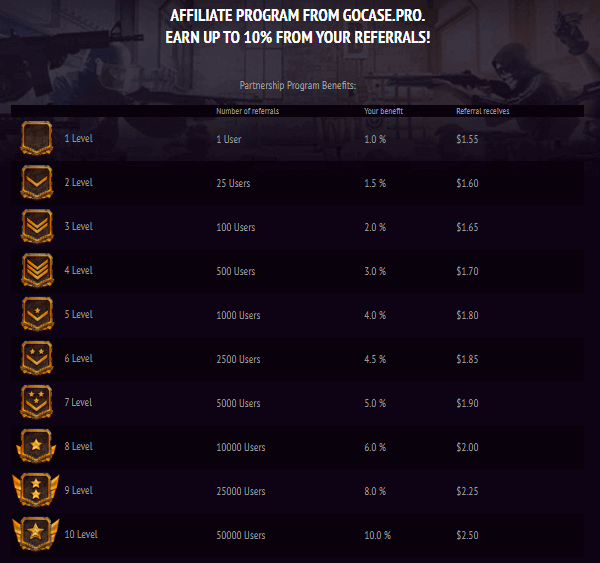Image resolution: width=600 pixels, height=563 pixels.
Task: Click the 1 Level rank badge icon
Action: pyautogui.click(x=37, y=138)
